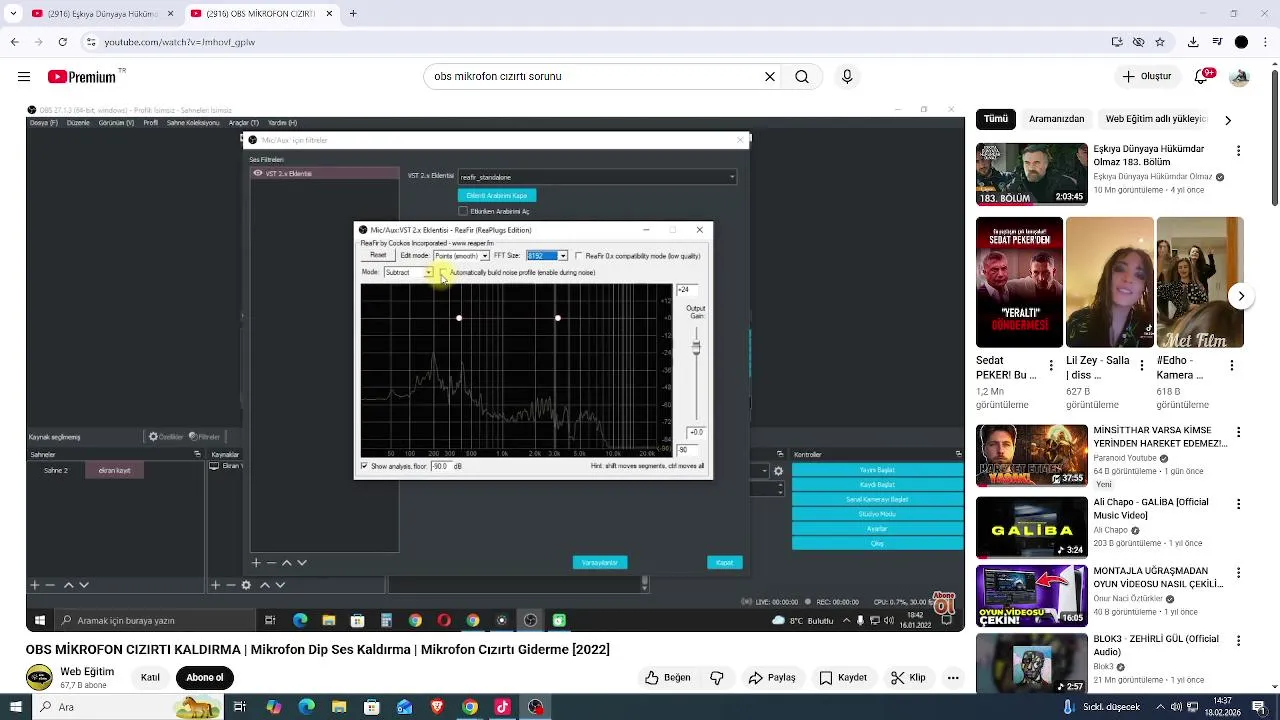Open Mode Subtract dropdown
The image size is (1280, 720).
[x=409, y=272]
